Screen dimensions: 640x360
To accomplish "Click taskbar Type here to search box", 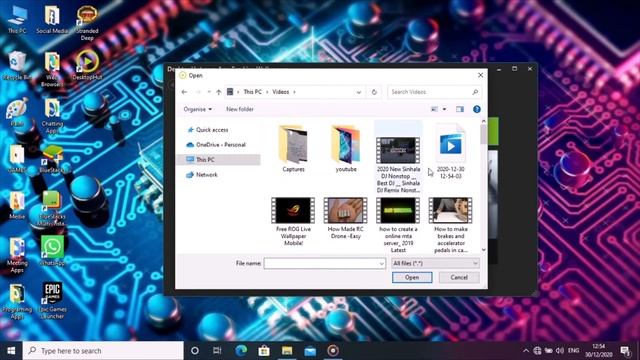I will pos(103,351).
